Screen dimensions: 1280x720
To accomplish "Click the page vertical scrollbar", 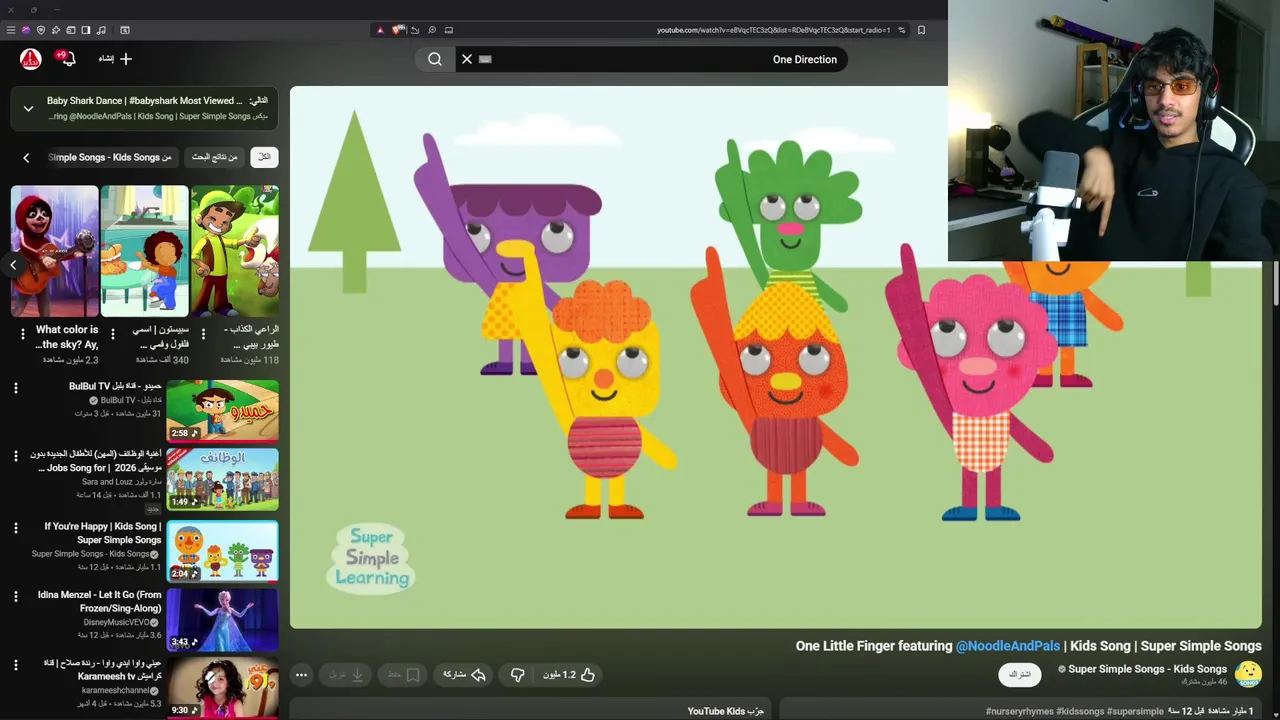I will [x=1275, y=283].
